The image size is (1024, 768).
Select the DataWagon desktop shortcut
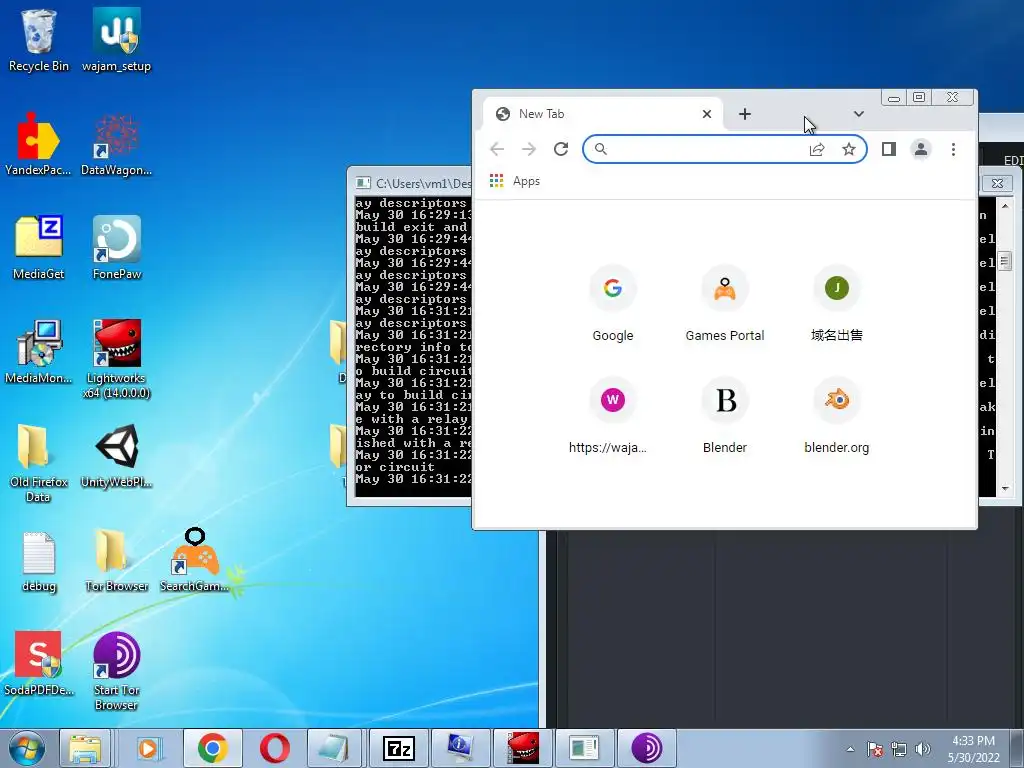(116, 144)
